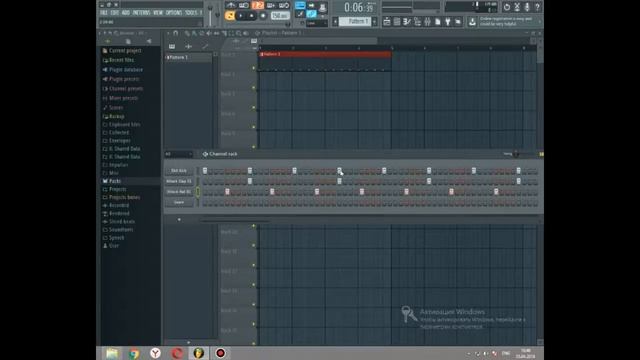Click the Channel rack graph editor icon
640x360 pixels.
pos(541,154)
